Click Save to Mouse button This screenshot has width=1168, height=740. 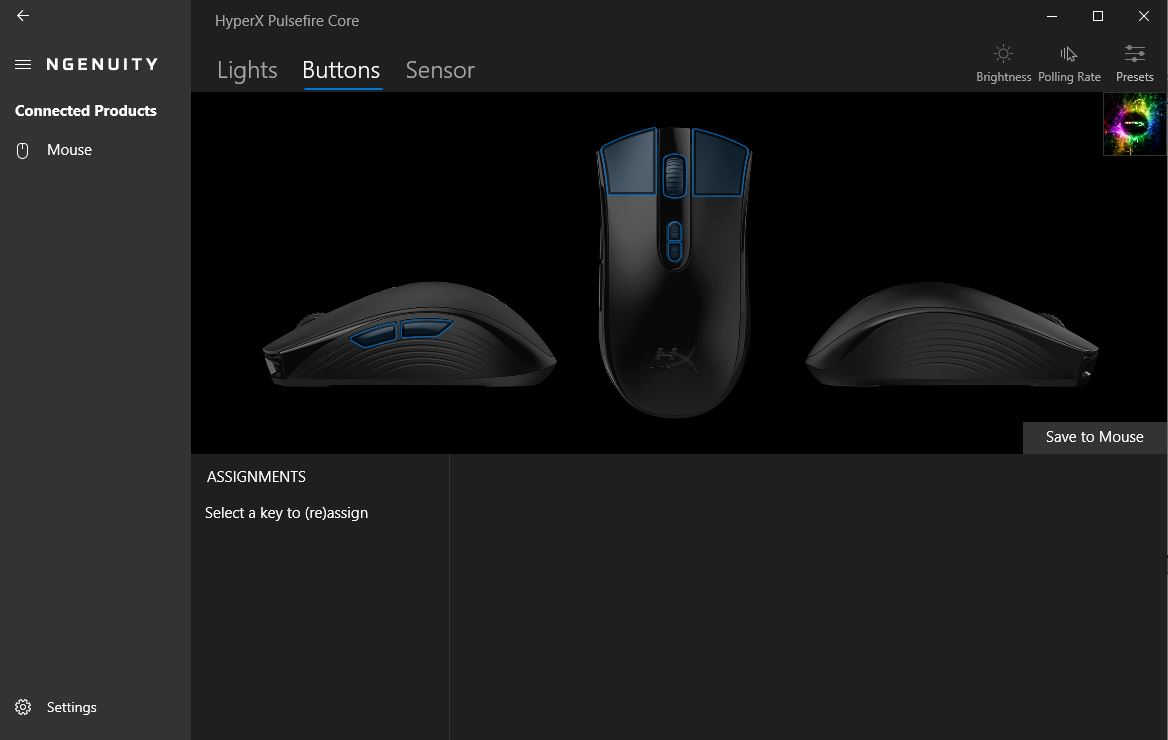click(x=1094, y=437)
